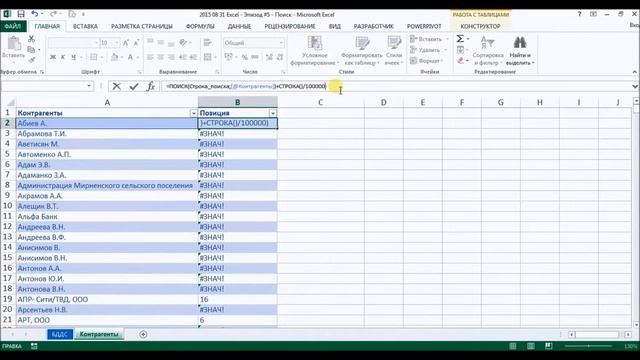Image resolution: width=640 pixels, height=360 pixels.
Task: Toggle Wrap Text in alignment group
Action: [x=207, y=42]
